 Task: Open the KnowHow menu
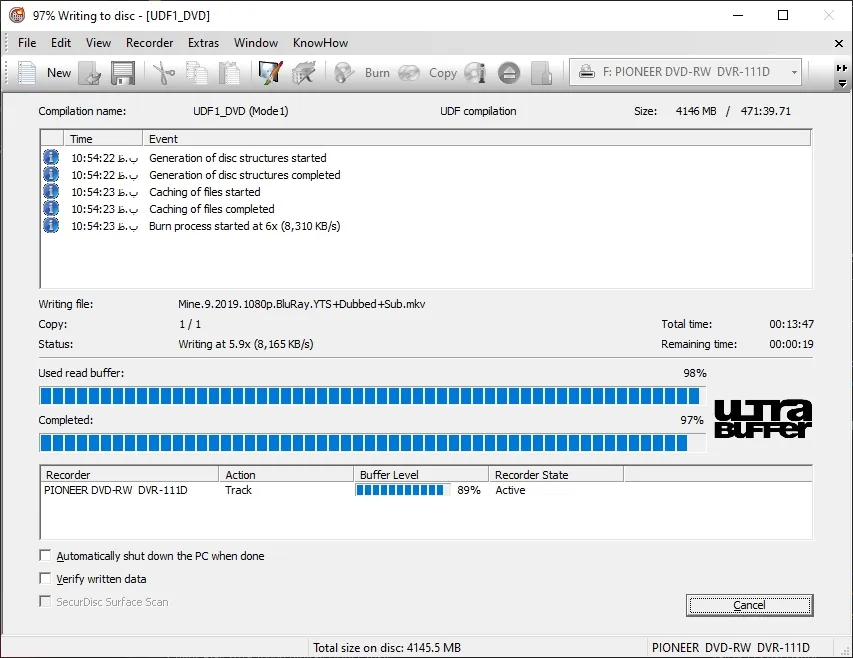coord(321,43)
